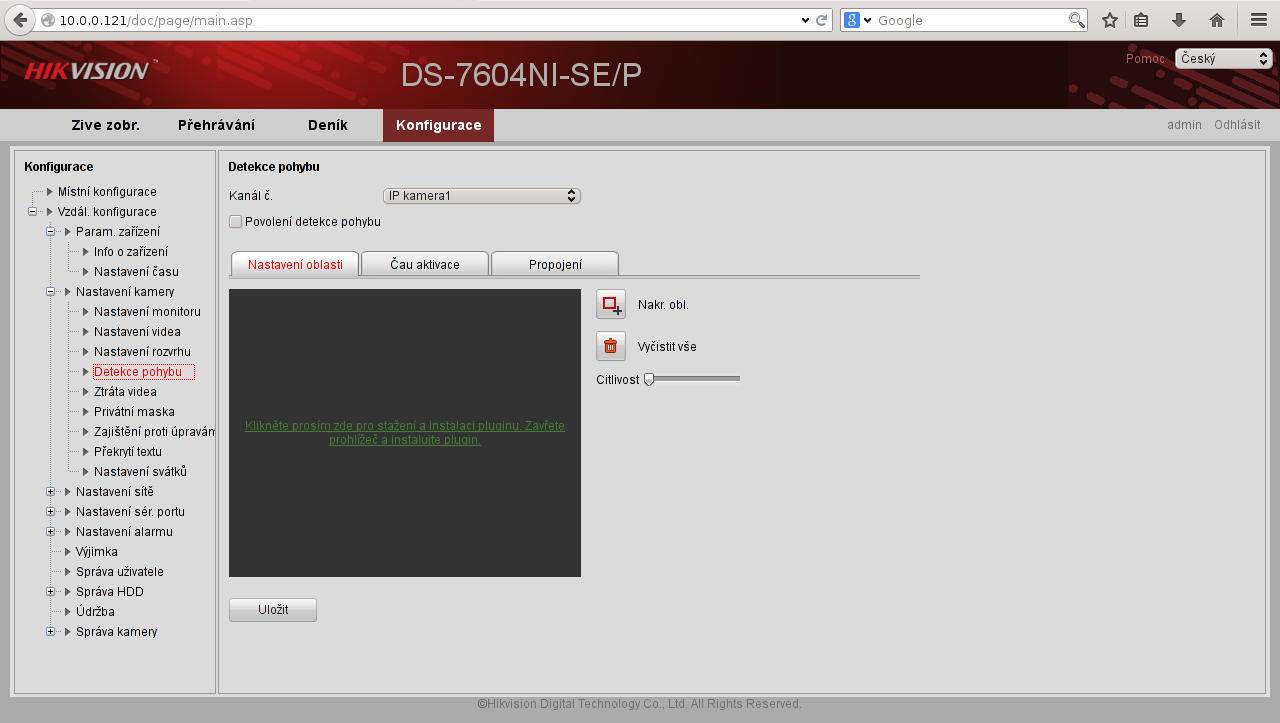
Task: Click the Uložit button
Action: click(x=273, y=610)
